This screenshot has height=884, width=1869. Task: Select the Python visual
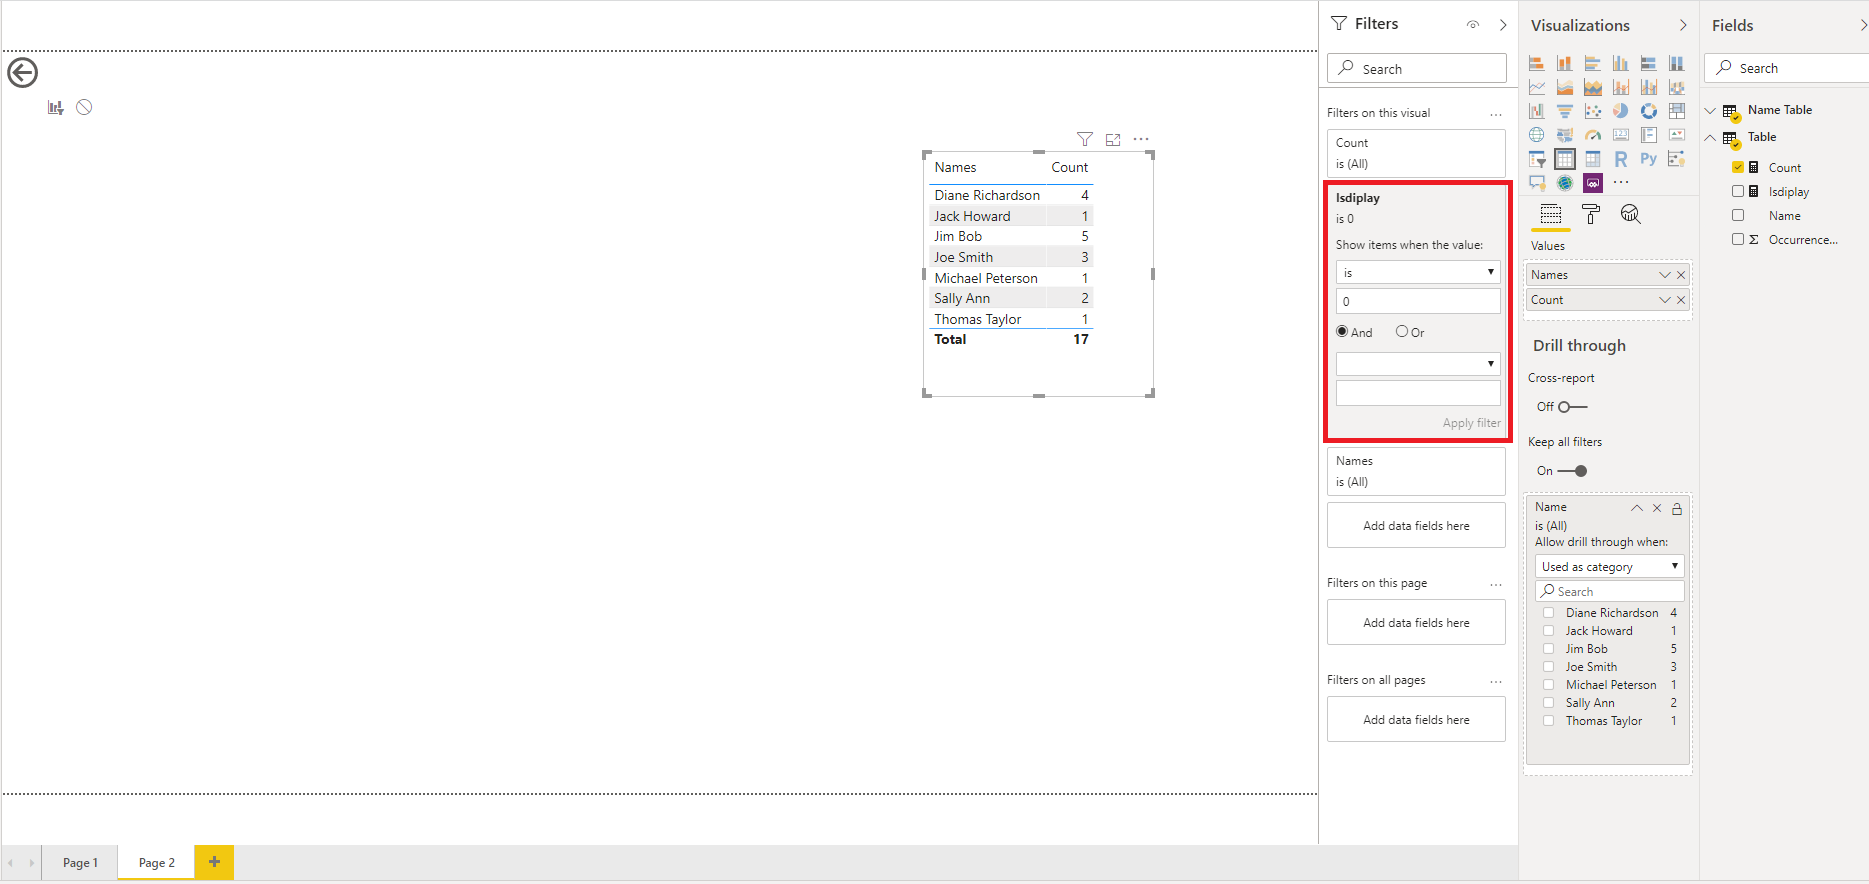1649,159
